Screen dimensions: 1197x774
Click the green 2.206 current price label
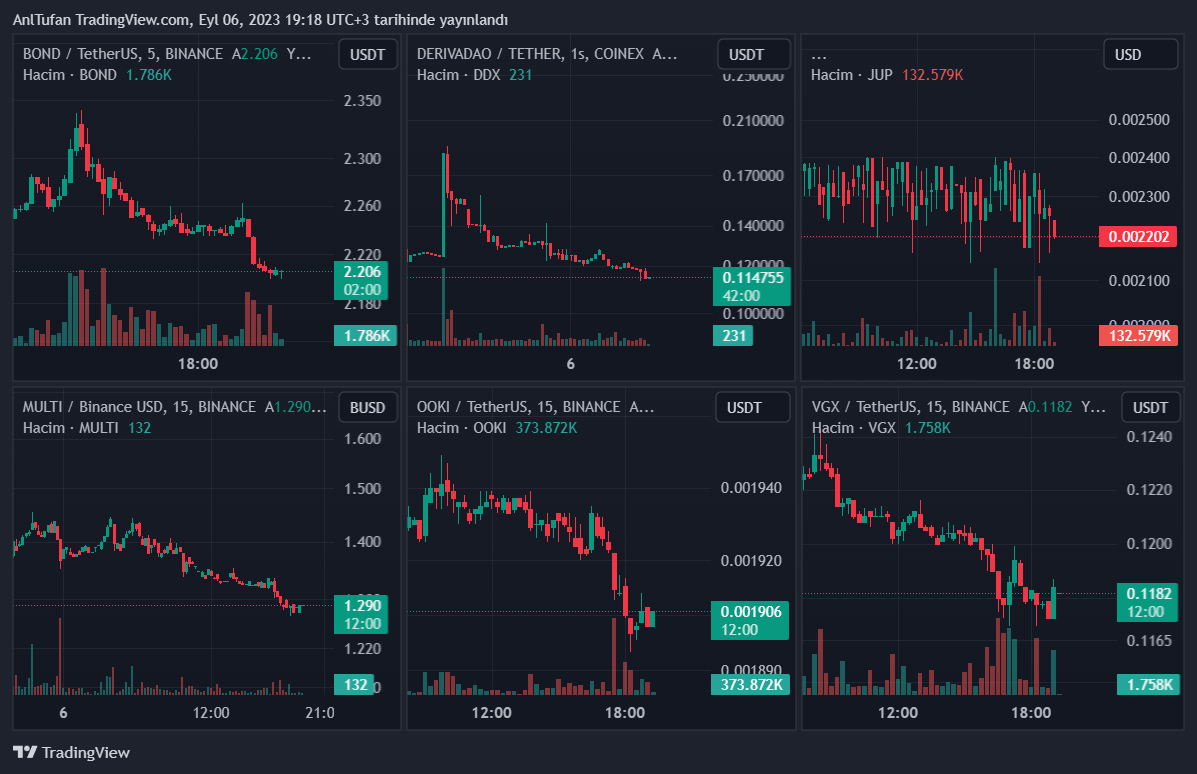(x=362, y=272)
